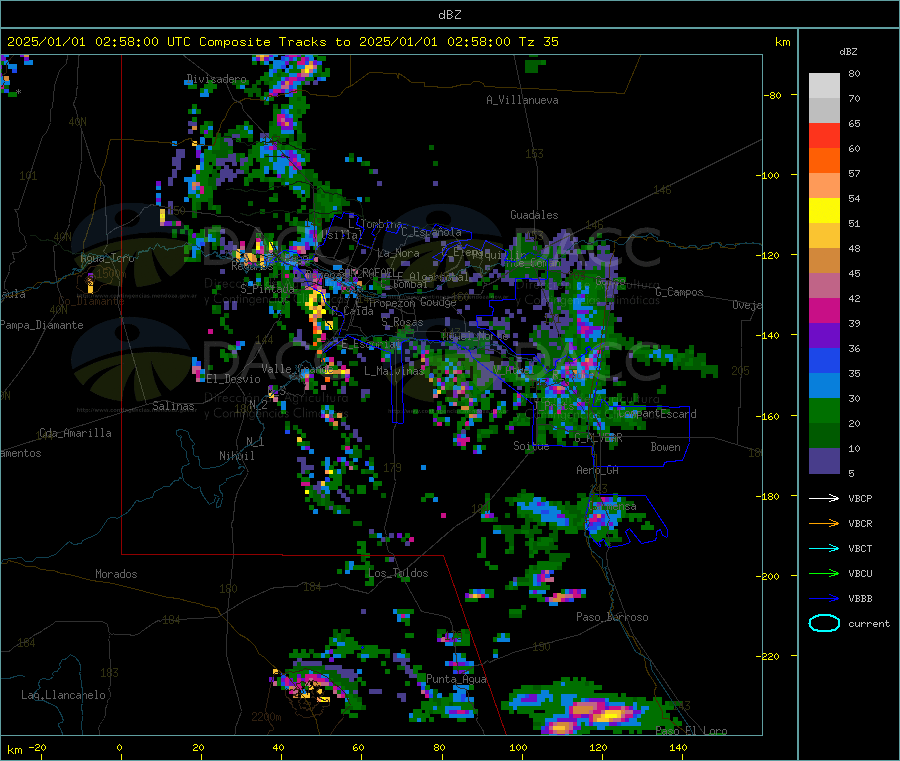Click the Divisadero place label
The width and height of the screenshot is (900, 761).
click(x=216, y=79)
